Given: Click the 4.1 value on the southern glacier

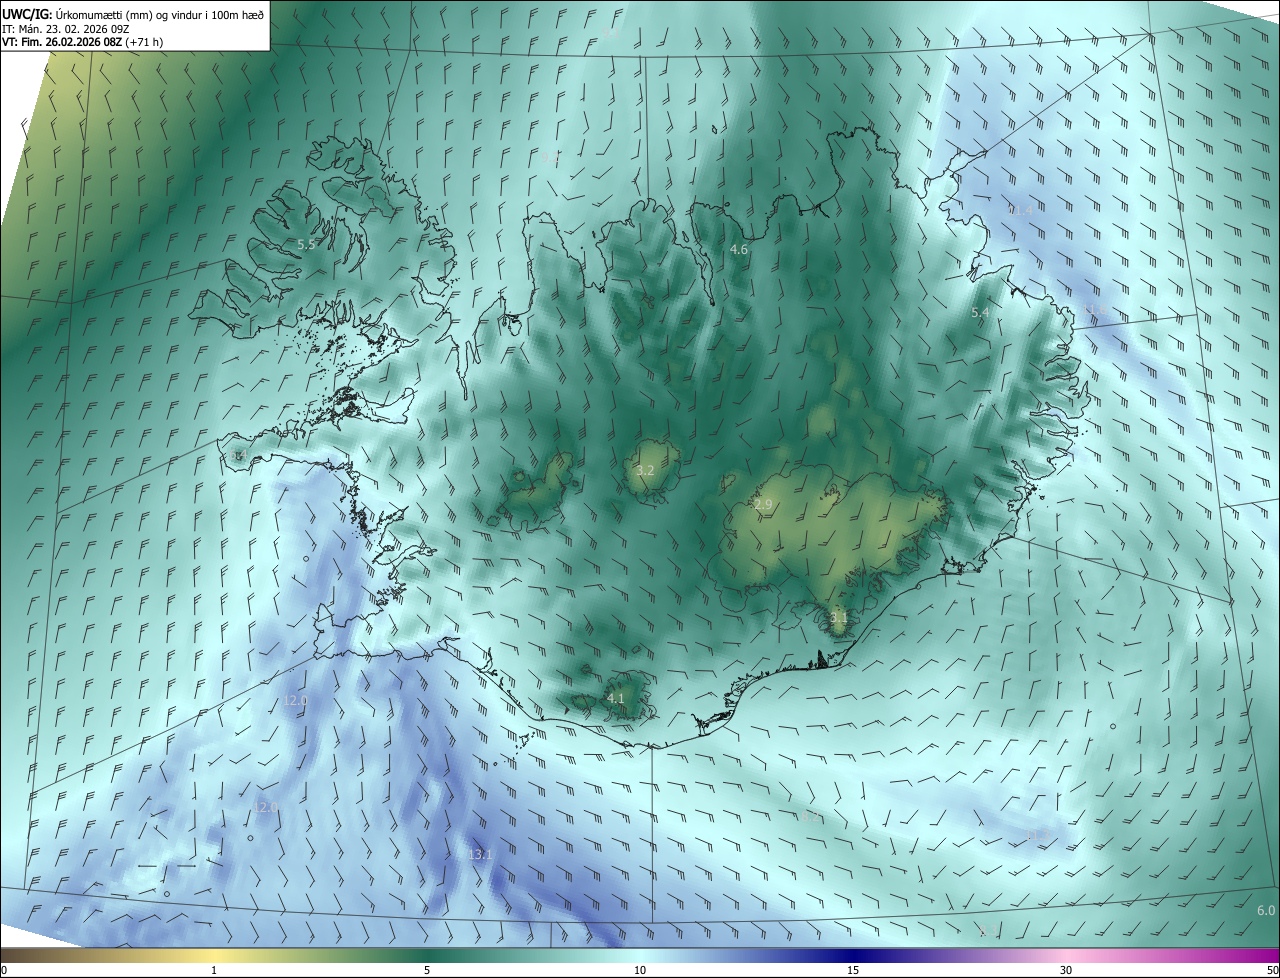Looking at the screenshot, I should coord(615,698).
